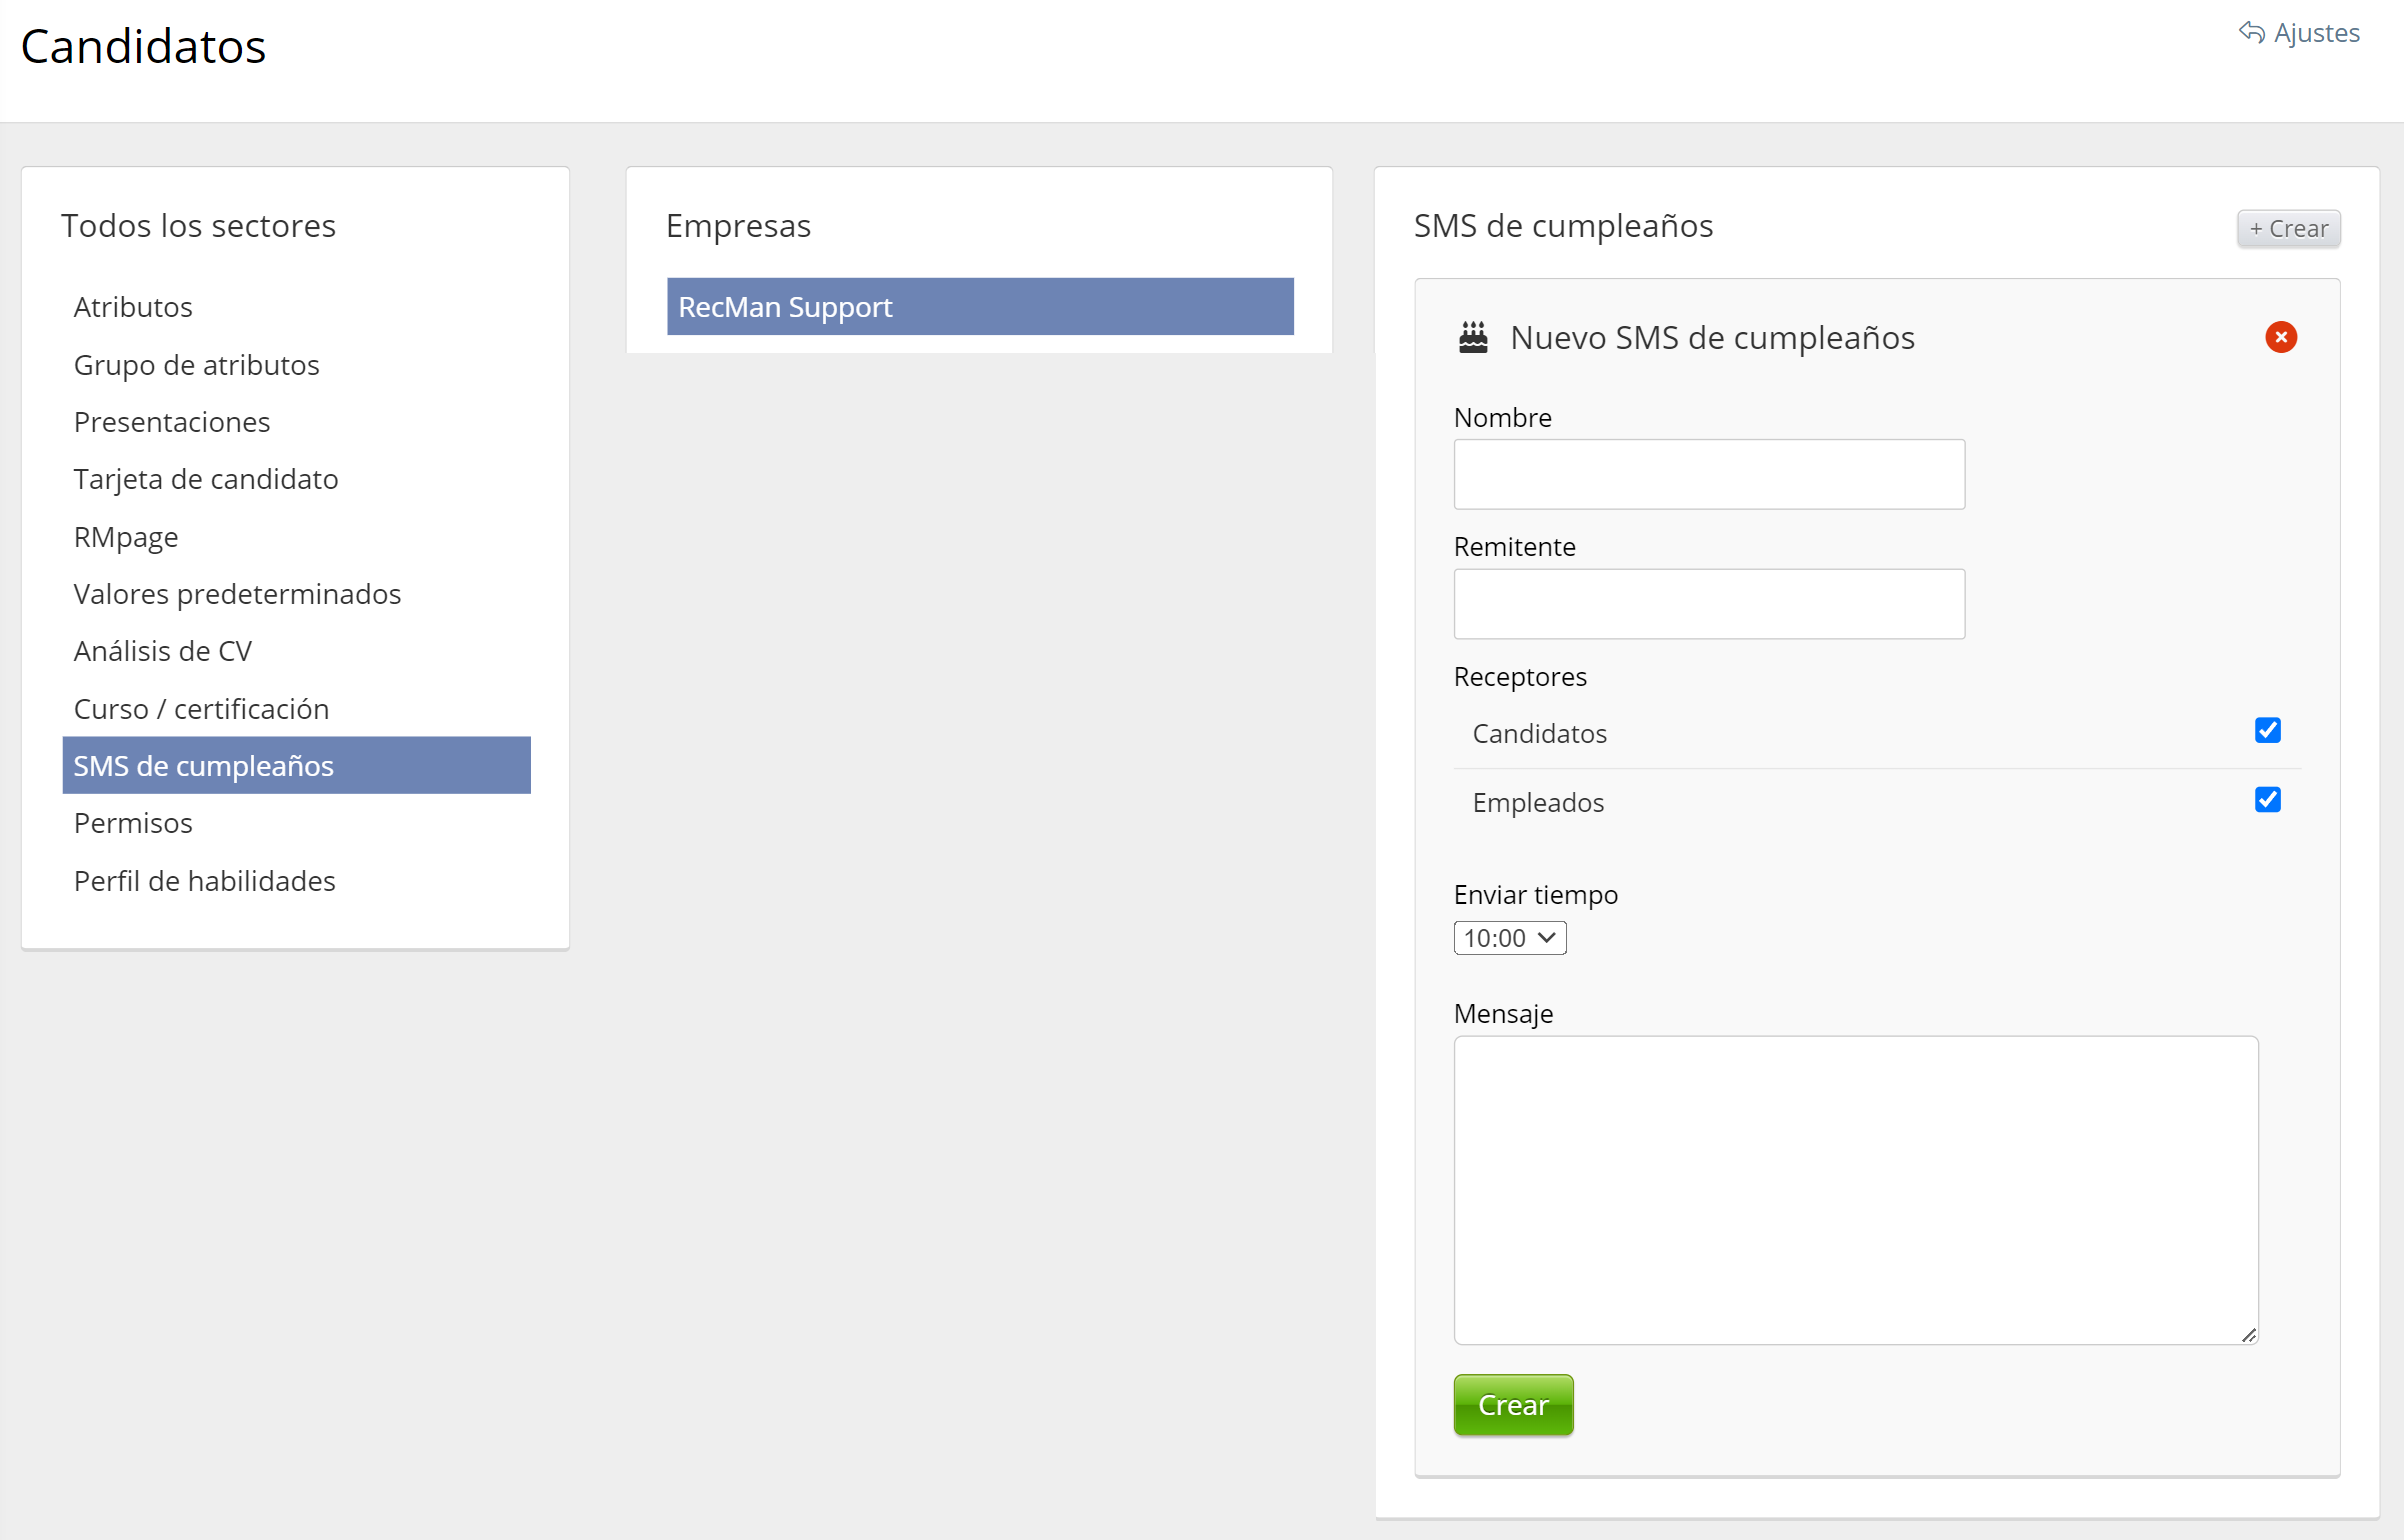
Task: Grab the Mensaje textarea resize handle
Action: pos(2249,1335)
